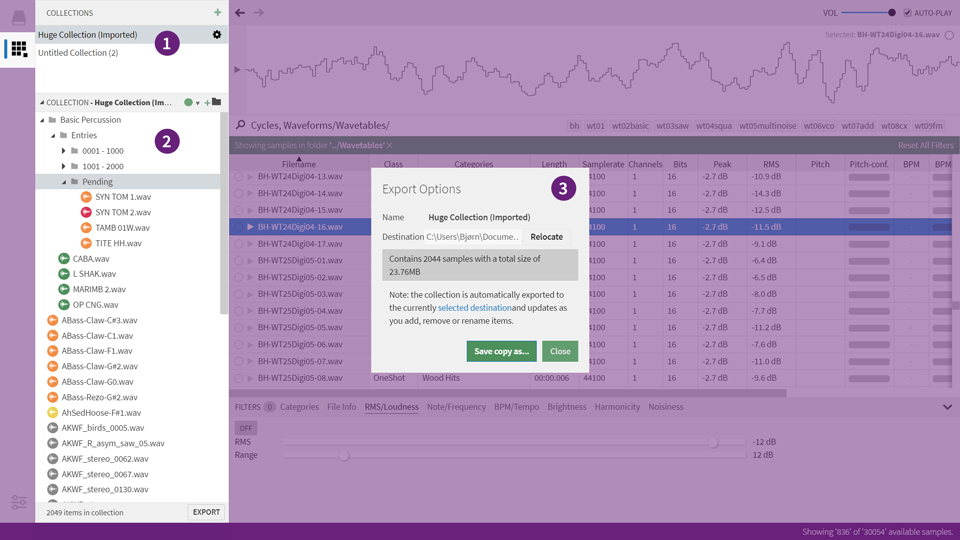The image size is (960, 540).
Task: Navigate back with the left arrow
Action: (x=240, y=12)
